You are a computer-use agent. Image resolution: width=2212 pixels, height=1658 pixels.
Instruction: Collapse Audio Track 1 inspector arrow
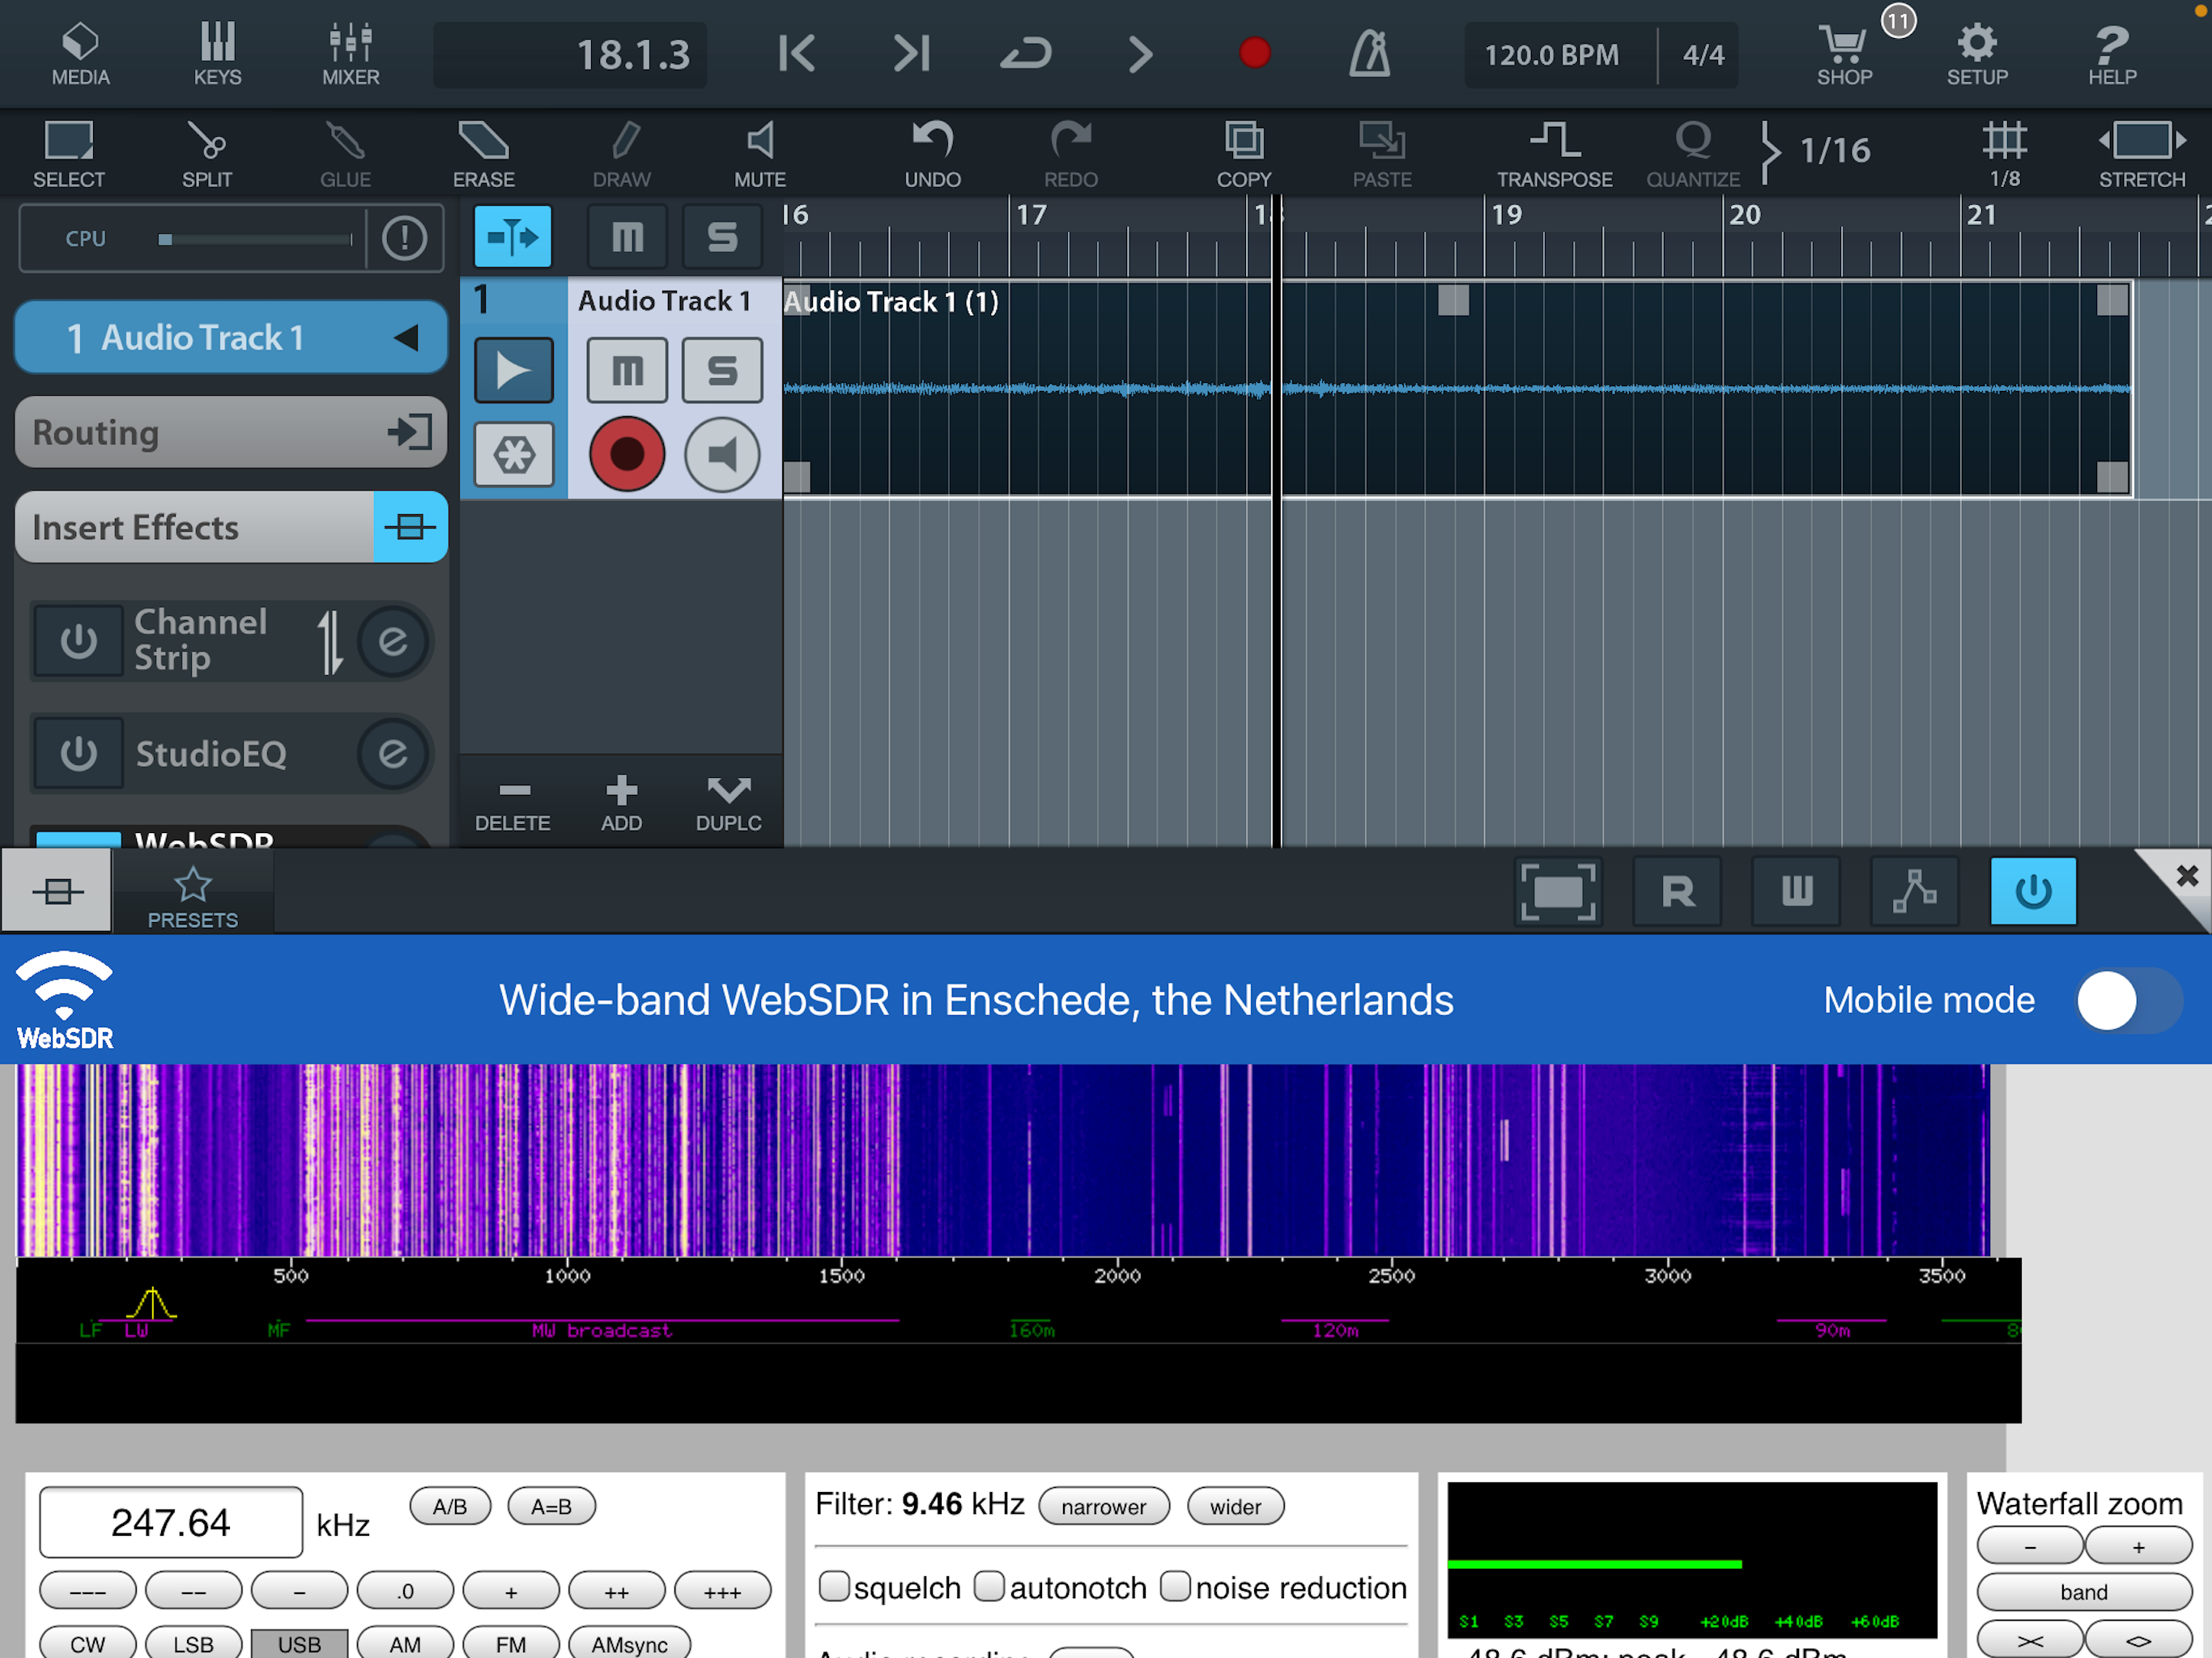(x=406, y=338)
